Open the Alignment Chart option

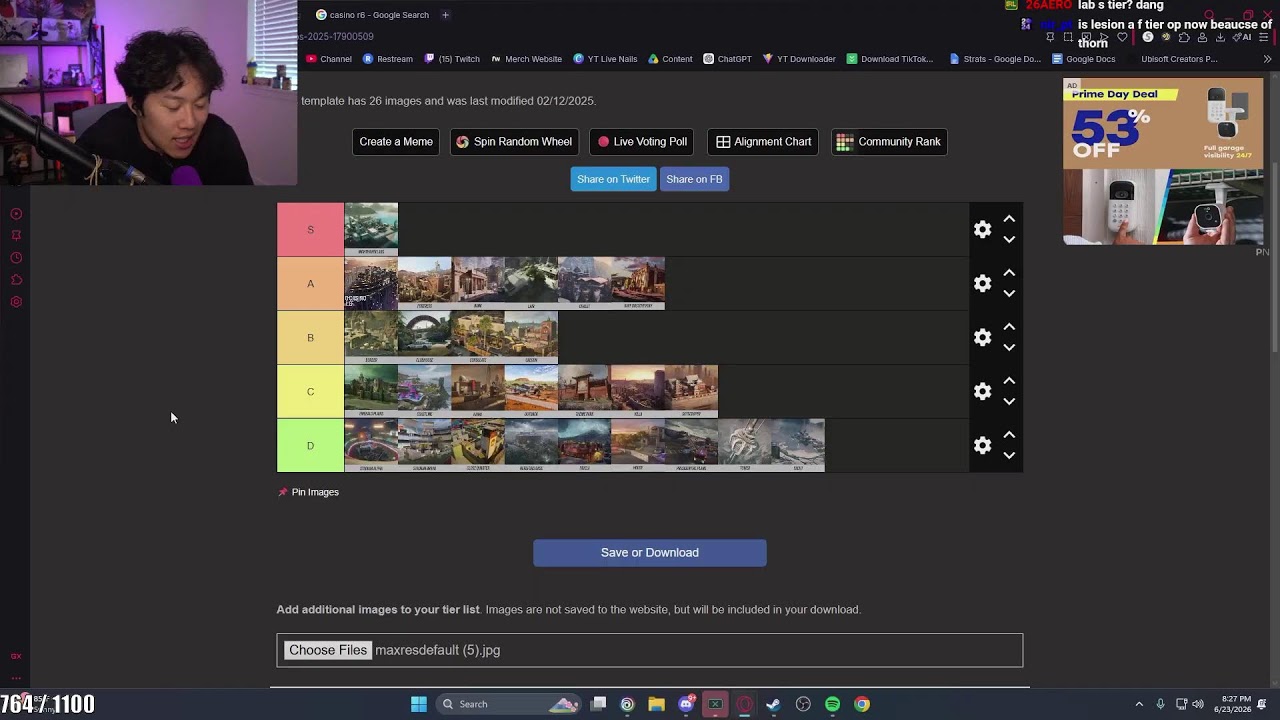tap(764, 142)
